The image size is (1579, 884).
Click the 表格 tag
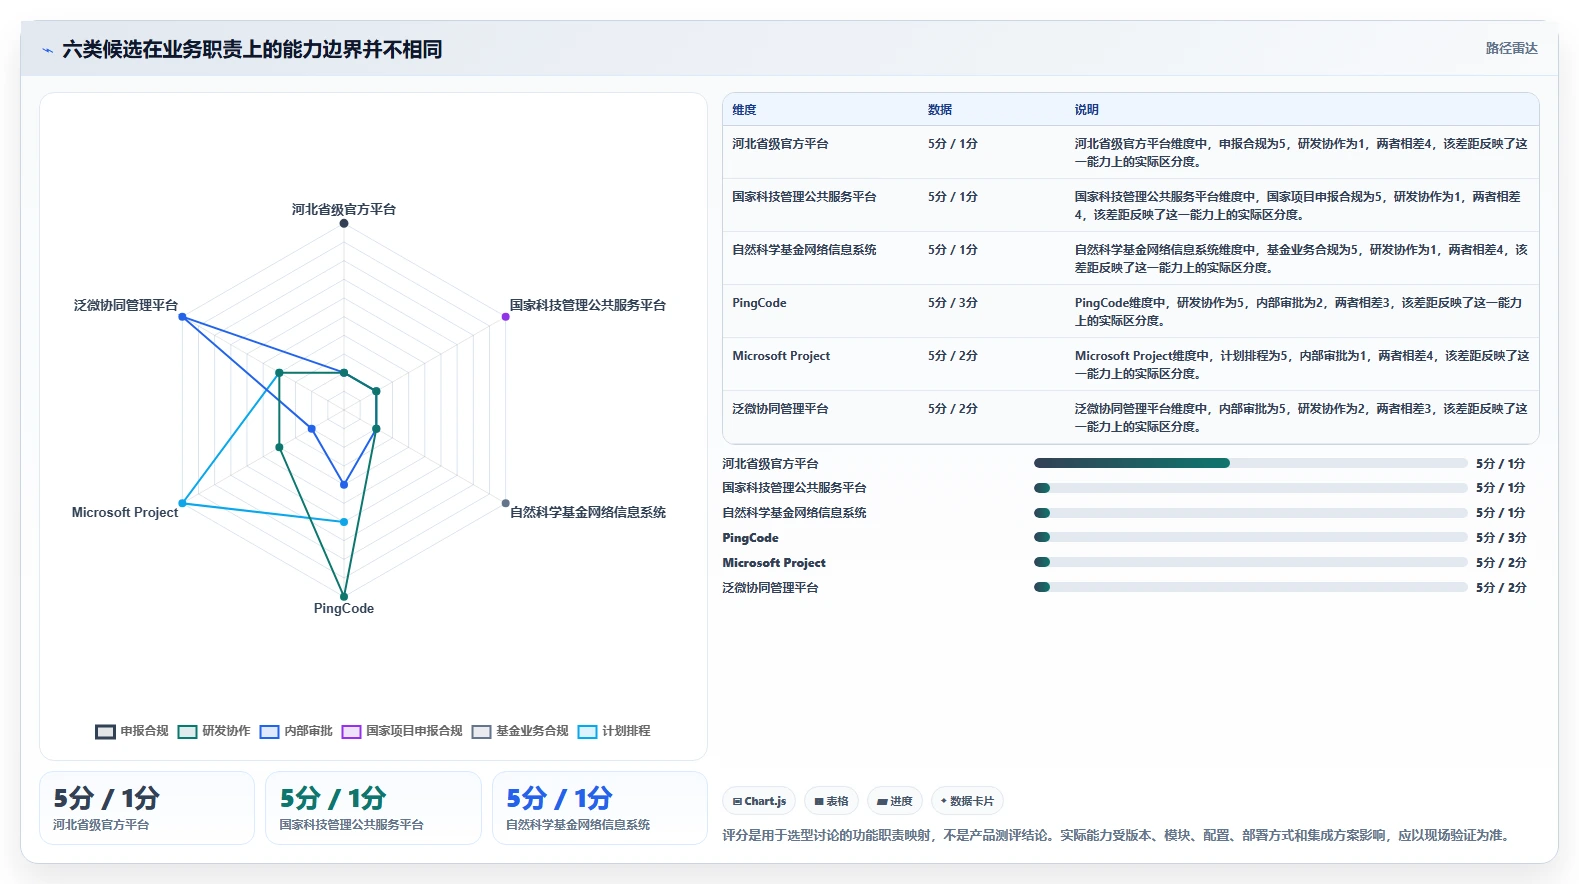click(831, 801)
